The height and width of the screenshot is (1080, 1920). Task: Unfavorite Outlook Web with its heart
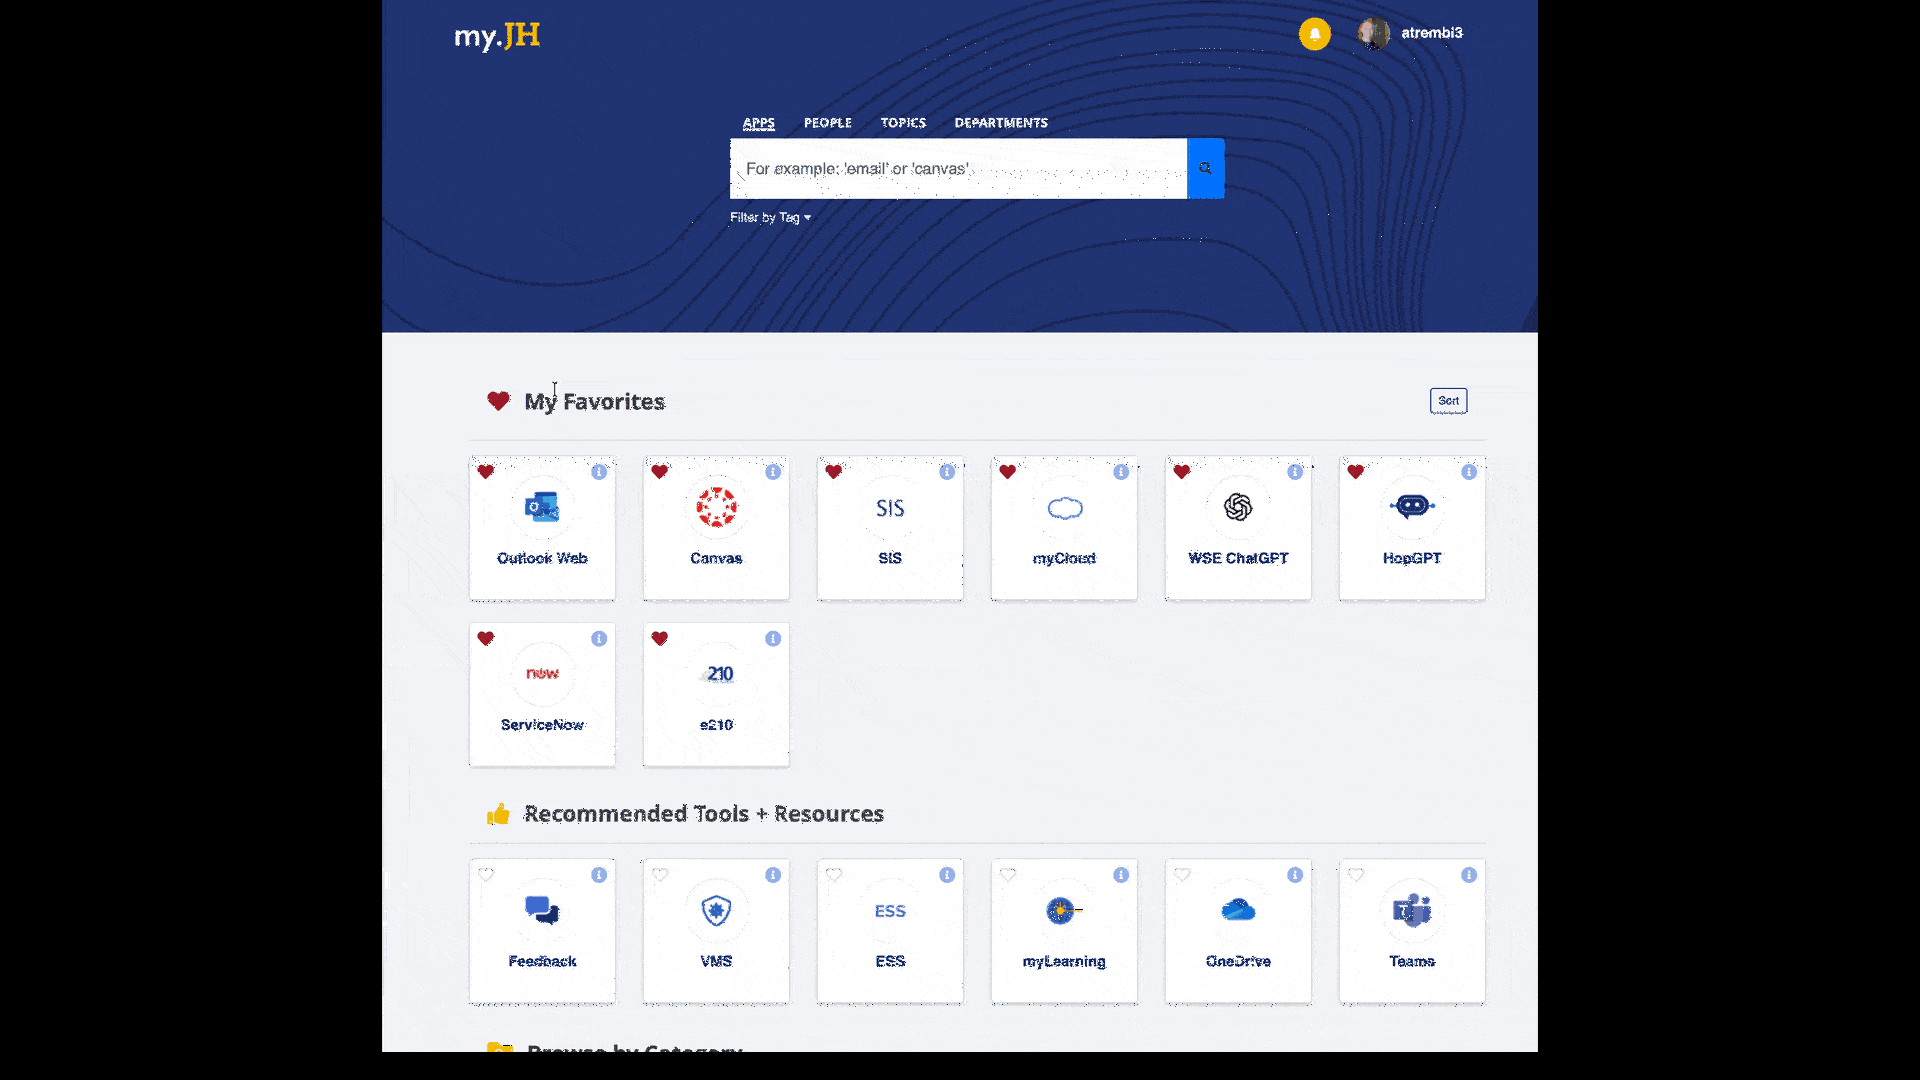(486, 472)
